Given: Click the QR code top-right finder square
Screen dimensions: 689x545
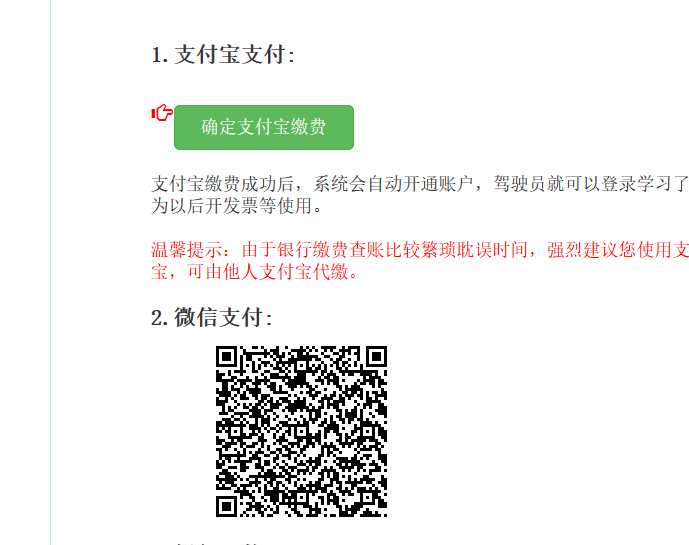Looking at the screenshot, I should 377,356.
